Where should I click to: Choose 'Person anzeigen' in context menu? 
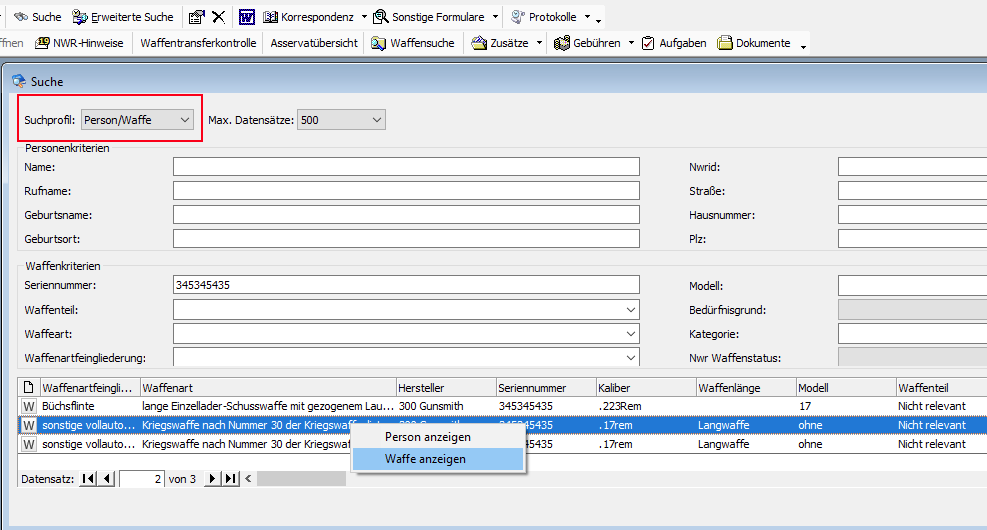[427, 437]
